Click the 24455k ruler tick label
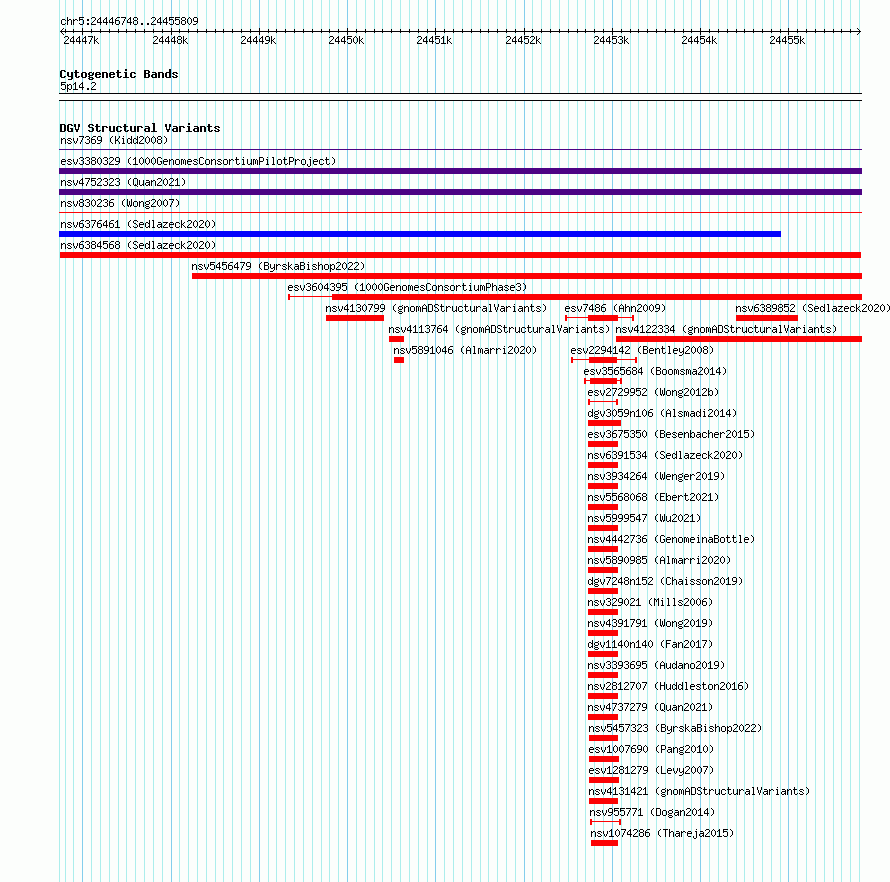The height and width of the screenshot is (882, 890). pyautogui.click(x=787, y=40)
